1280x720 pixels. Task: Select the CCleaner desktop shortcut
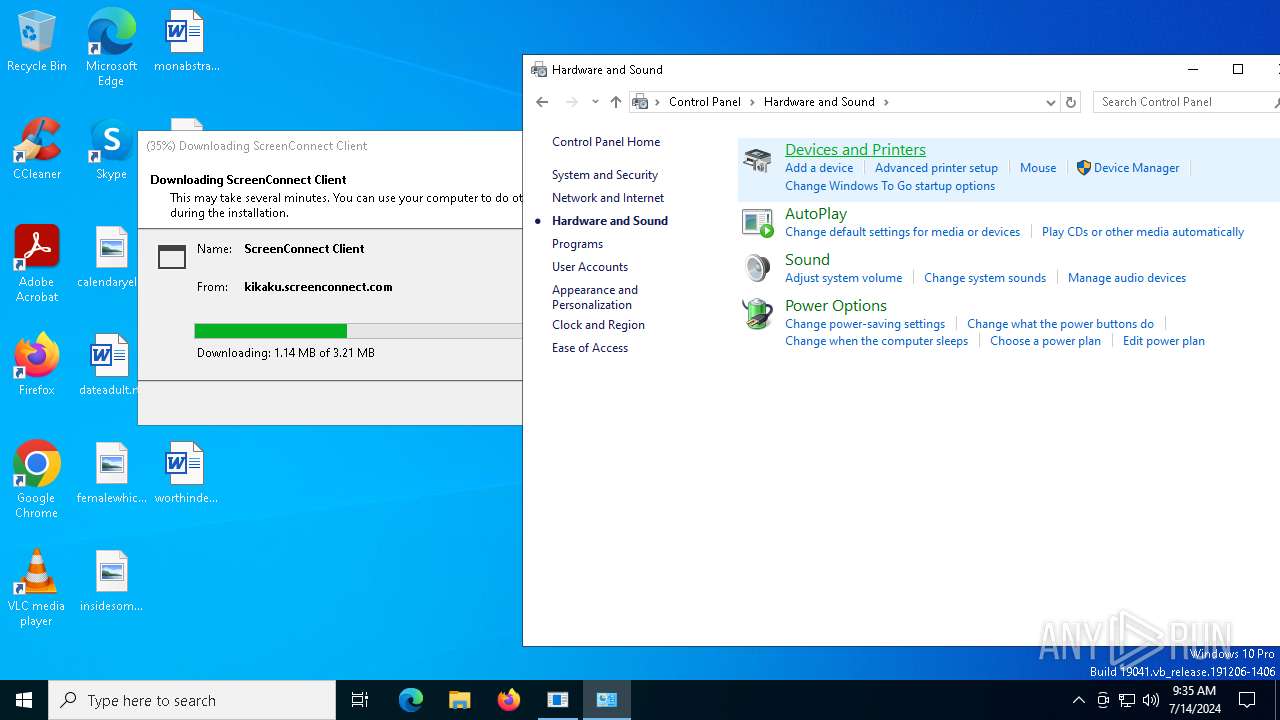pyautogui.click(x=37, y=149)
